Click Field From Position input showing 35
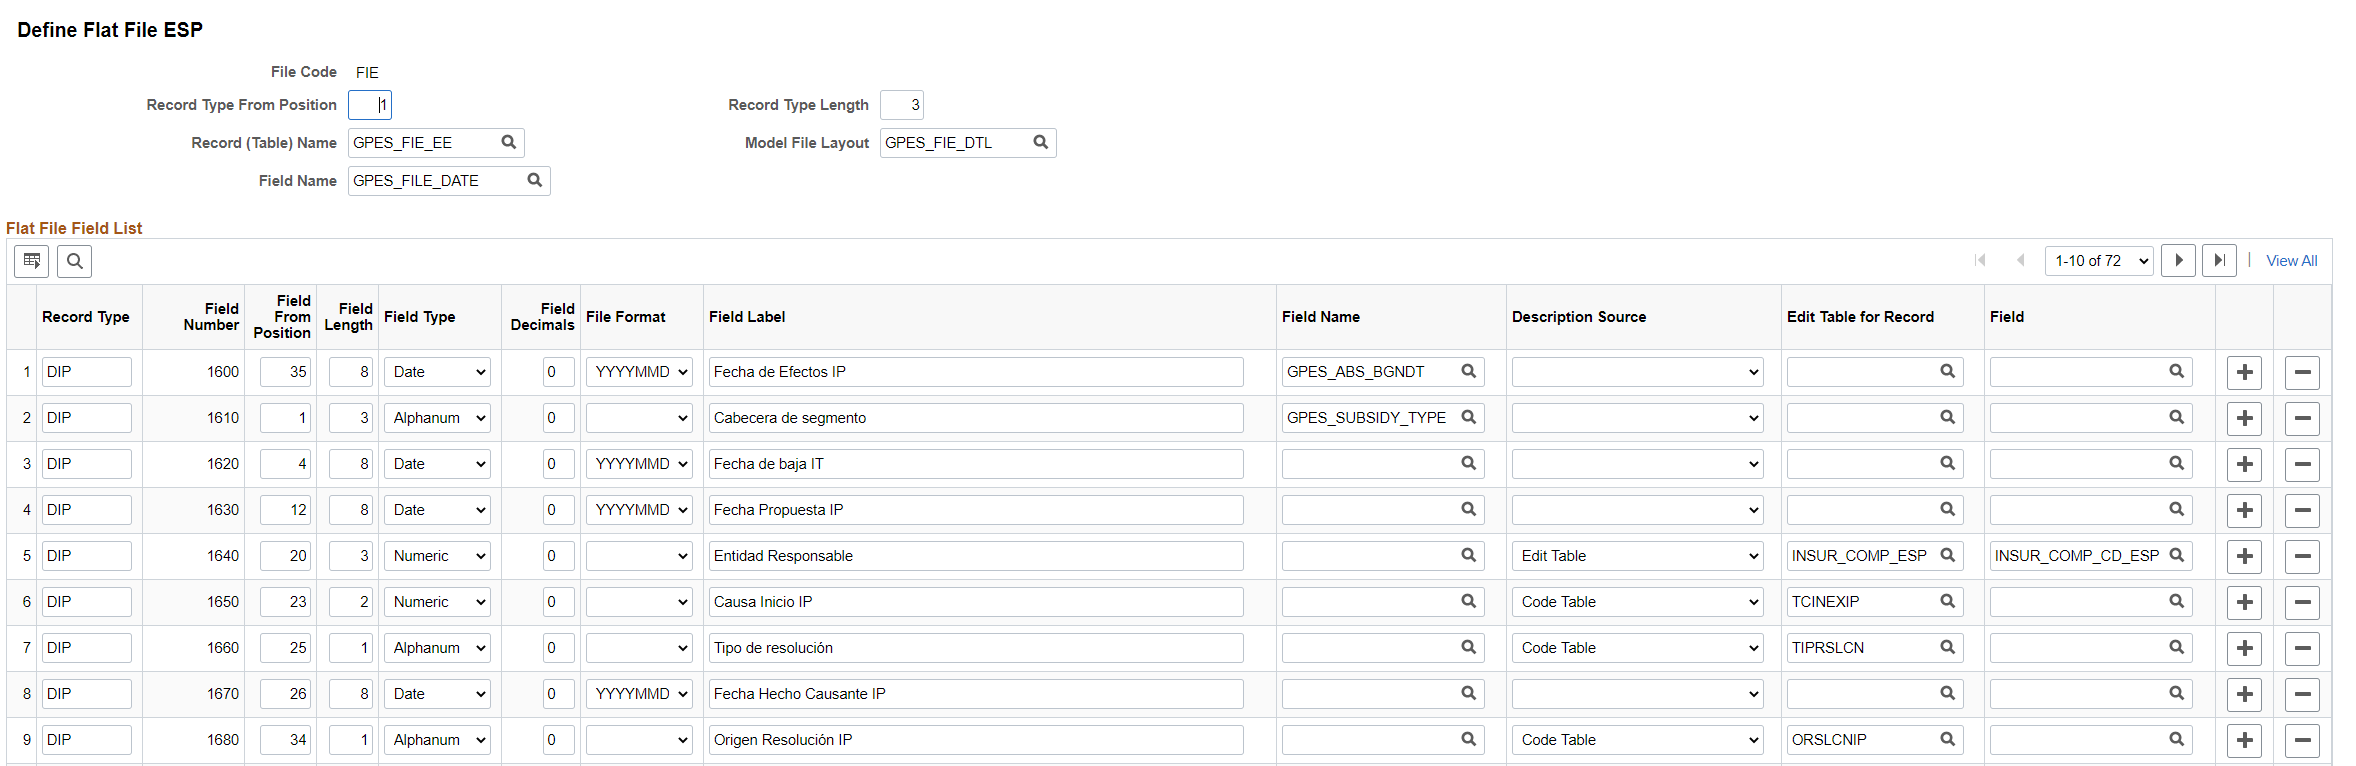This screenshot has width=2356, height=766. click(286, 372)
